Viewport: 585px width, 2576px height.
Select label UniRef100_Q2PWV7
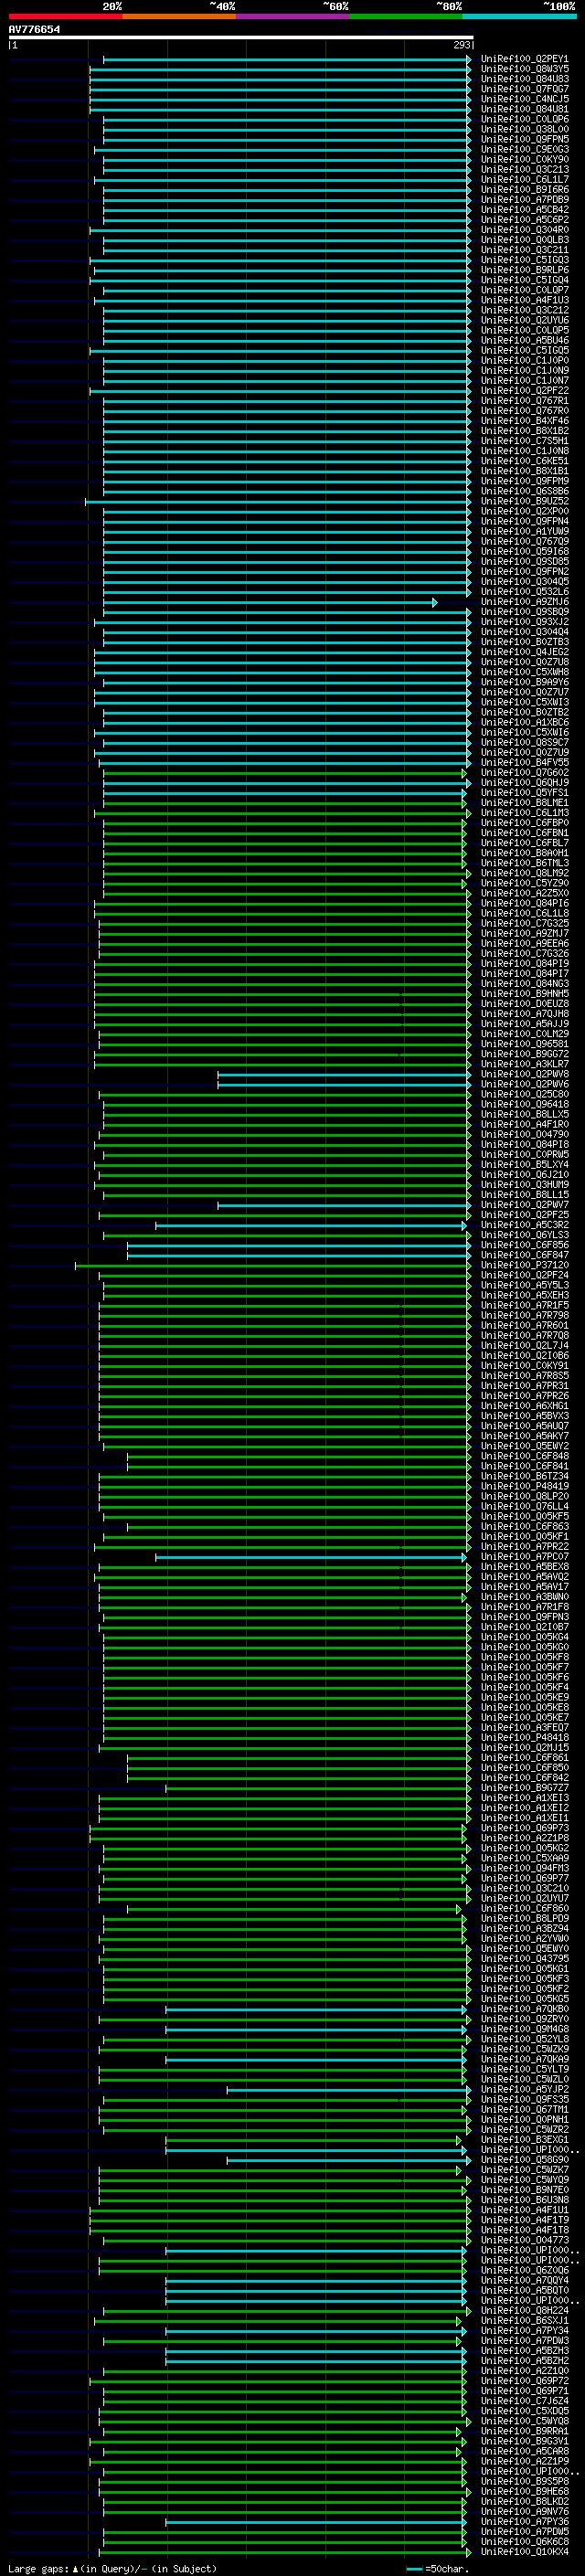[x=524, y=1205]
